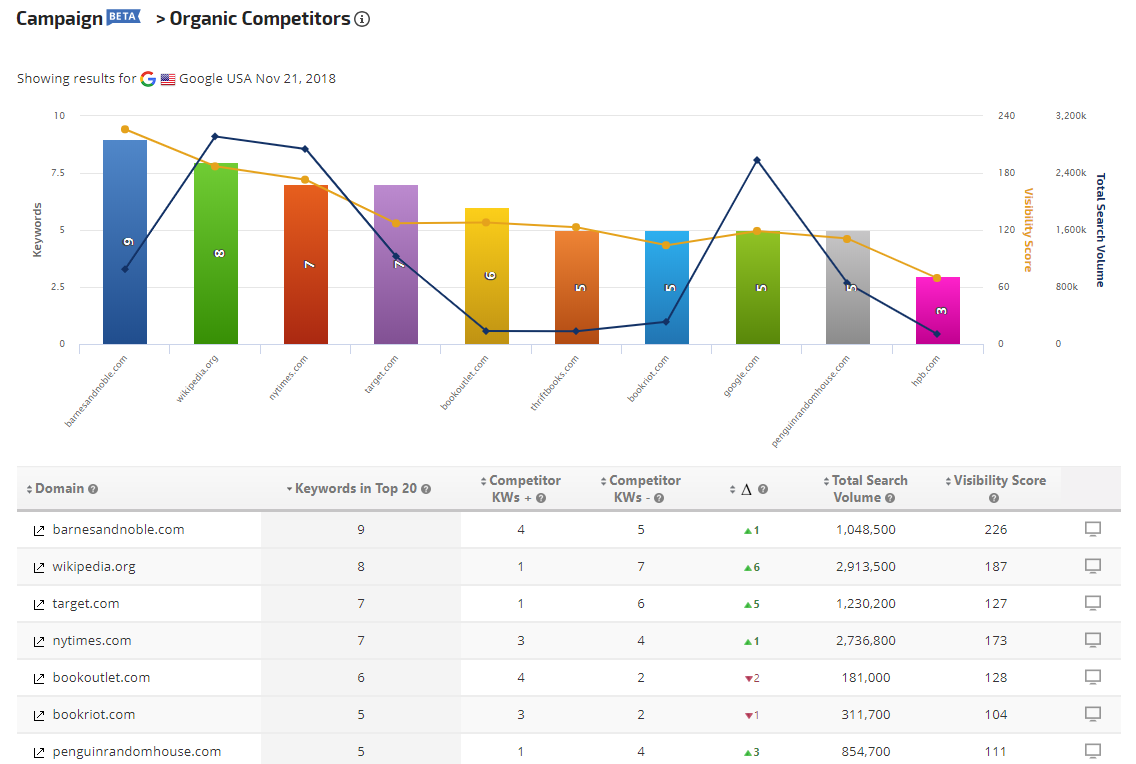
Task: Sort table by Domain column
Action: pos(60,489)
